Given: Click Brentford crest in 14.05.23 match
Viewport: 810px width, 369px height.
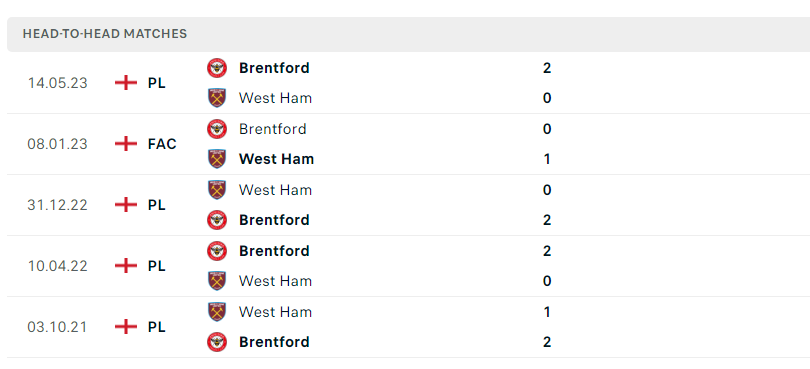Looking at the screenshot, I should [x=217, y=68].
